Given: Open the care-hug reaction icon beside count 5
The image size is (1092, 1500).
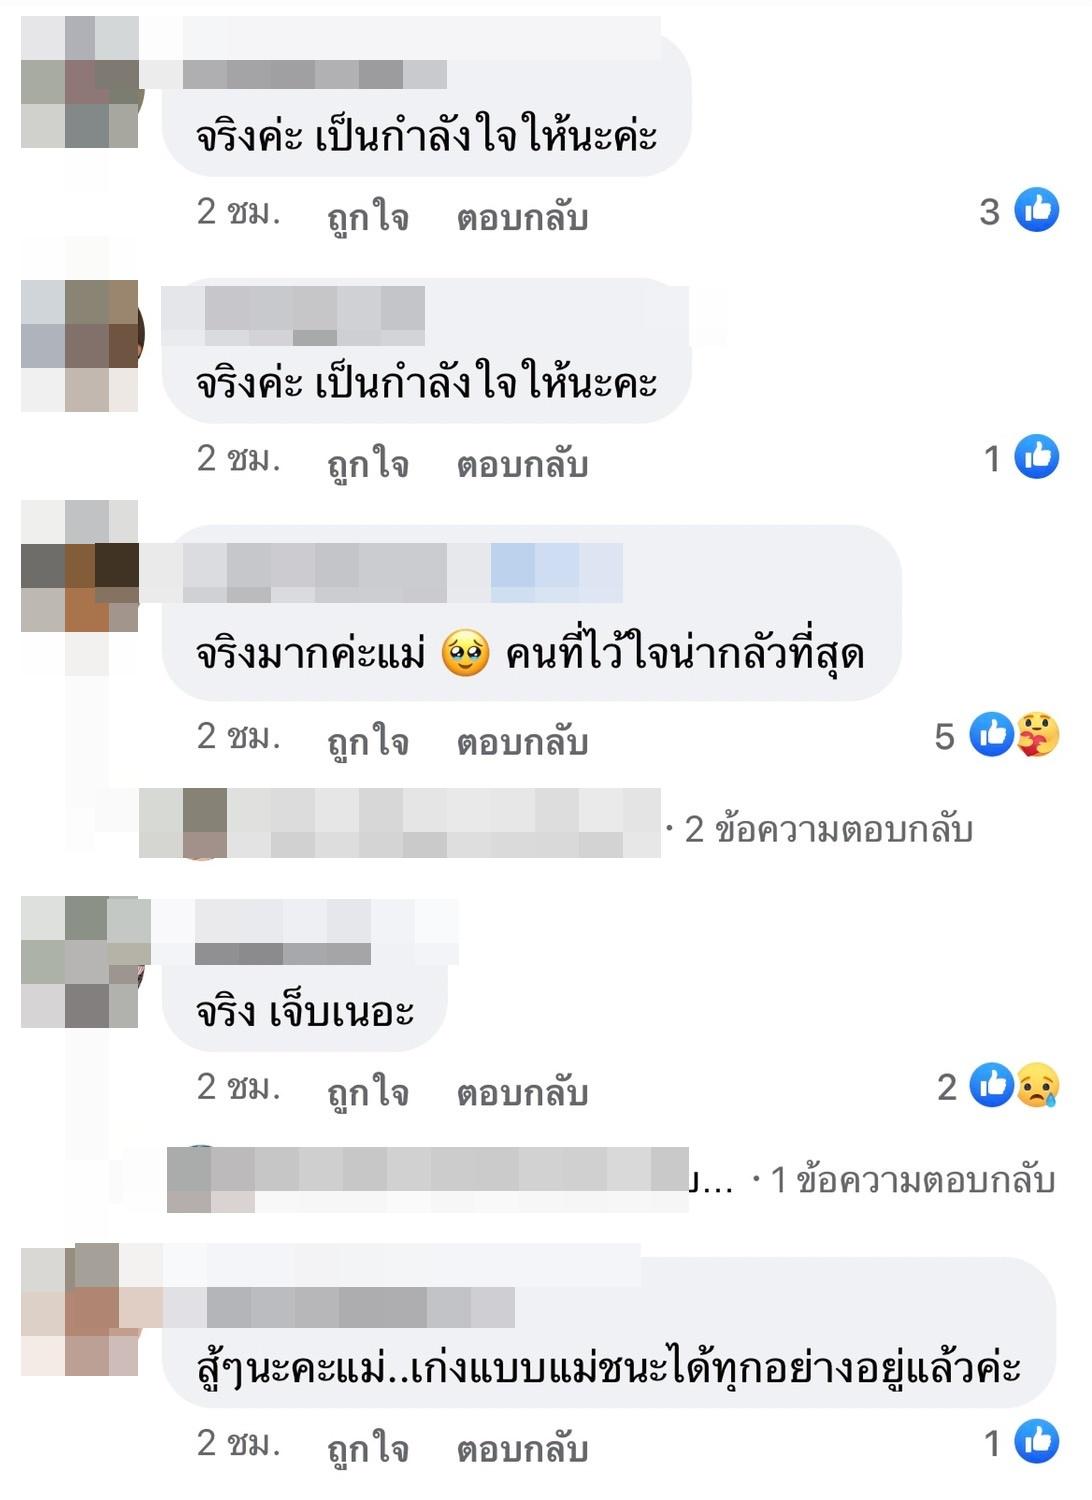Looking at the screenshot, I should 1038,735.
